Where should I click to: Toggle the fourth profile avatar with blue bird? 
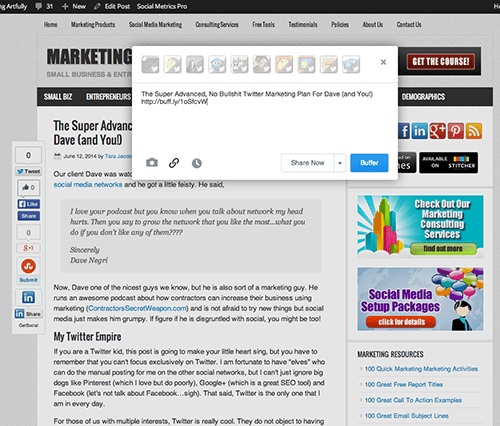217,64
